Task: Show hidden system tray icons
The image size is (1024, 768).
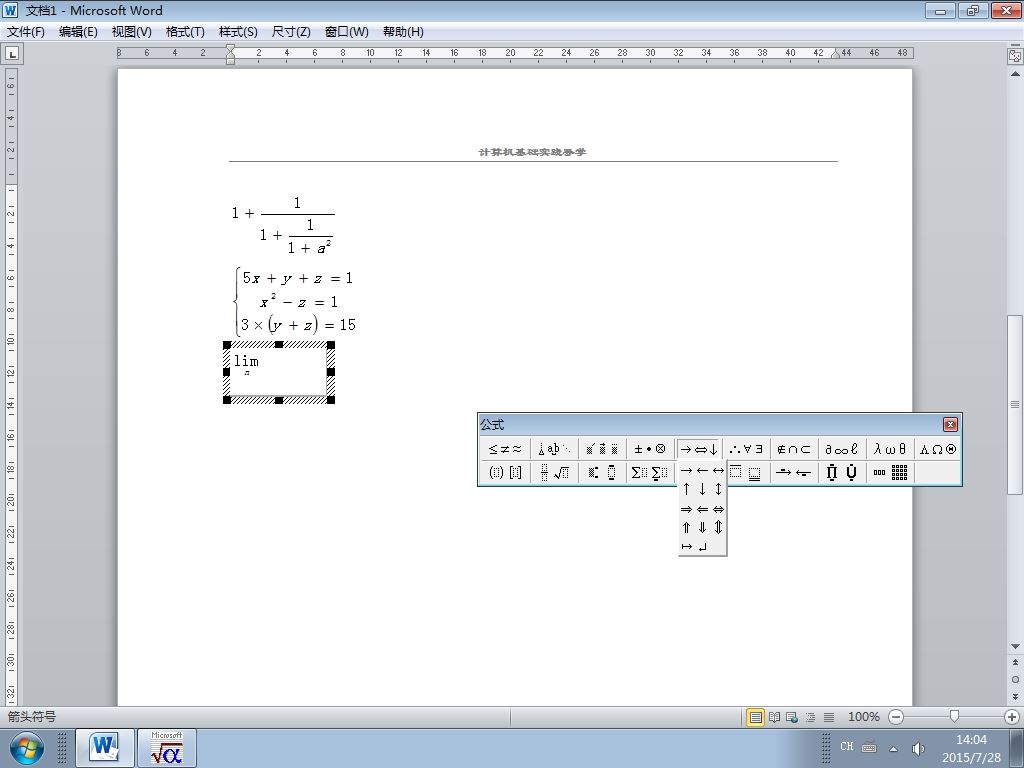Action: pos(893,749)
